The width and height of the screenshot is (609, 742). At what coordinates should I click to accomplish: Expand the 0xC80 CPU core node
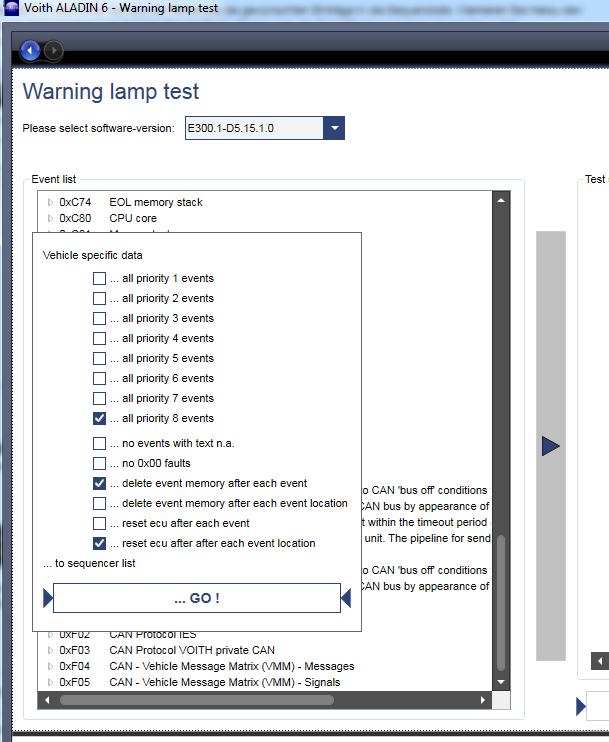50,218
